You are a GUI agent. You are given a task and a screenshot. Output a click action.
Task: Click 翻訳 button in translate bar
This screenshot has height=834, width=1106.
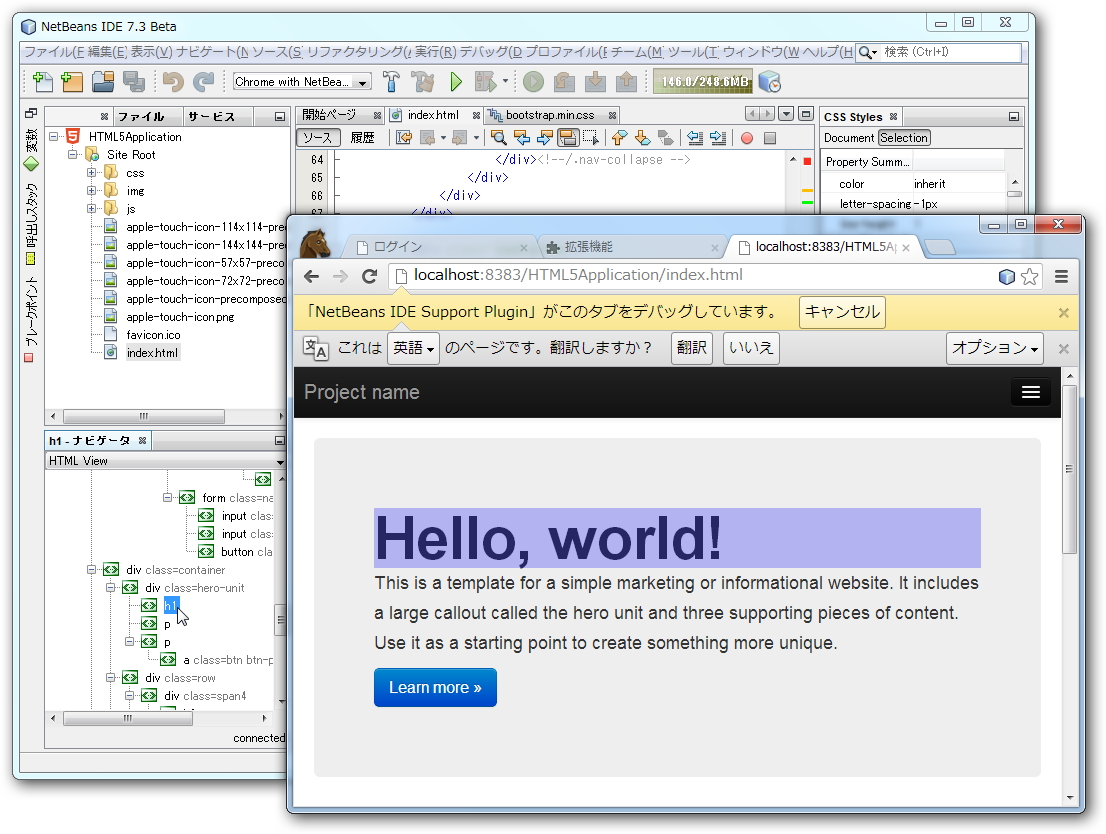tap(691, 348)
